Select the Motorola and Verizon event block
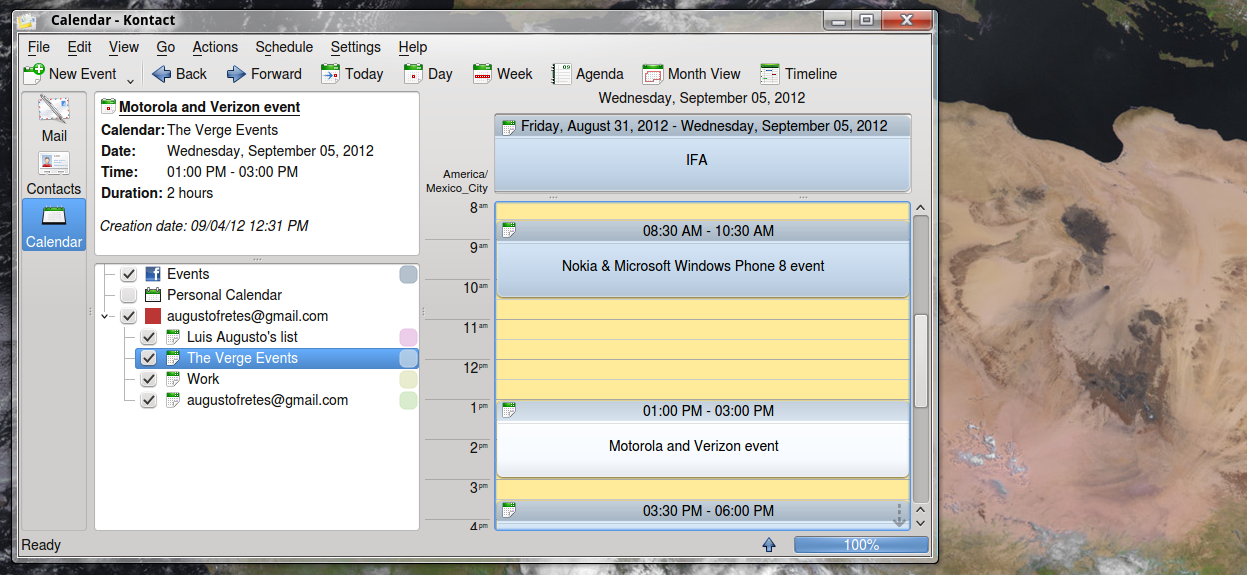This screenshot has width=1247, height=575. [x=702, y=439]
